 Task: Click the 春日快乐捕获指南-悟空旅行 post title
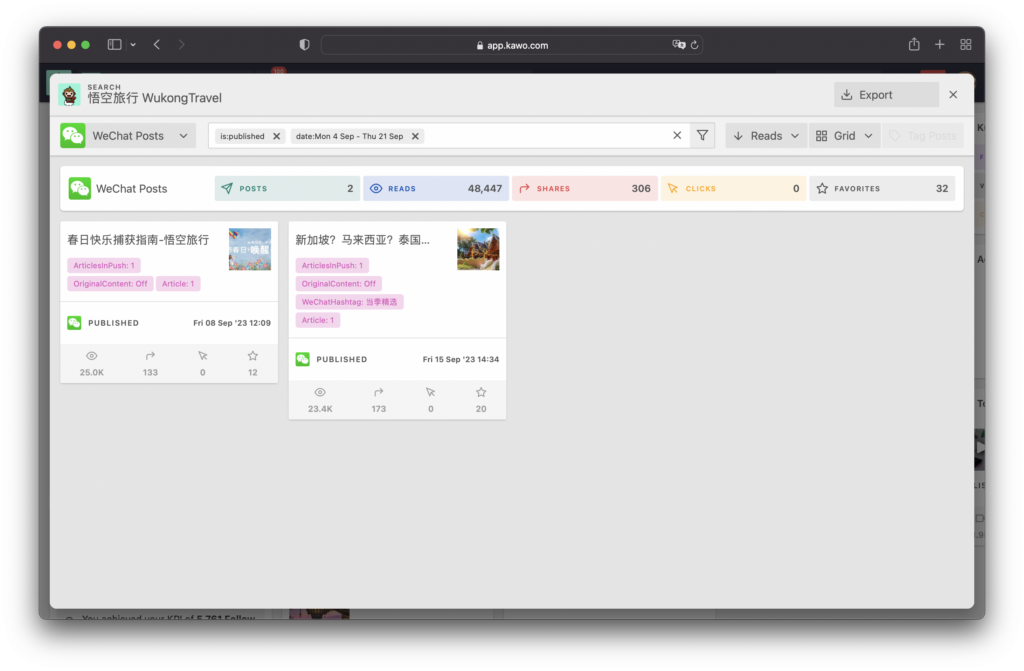point(138,240)
